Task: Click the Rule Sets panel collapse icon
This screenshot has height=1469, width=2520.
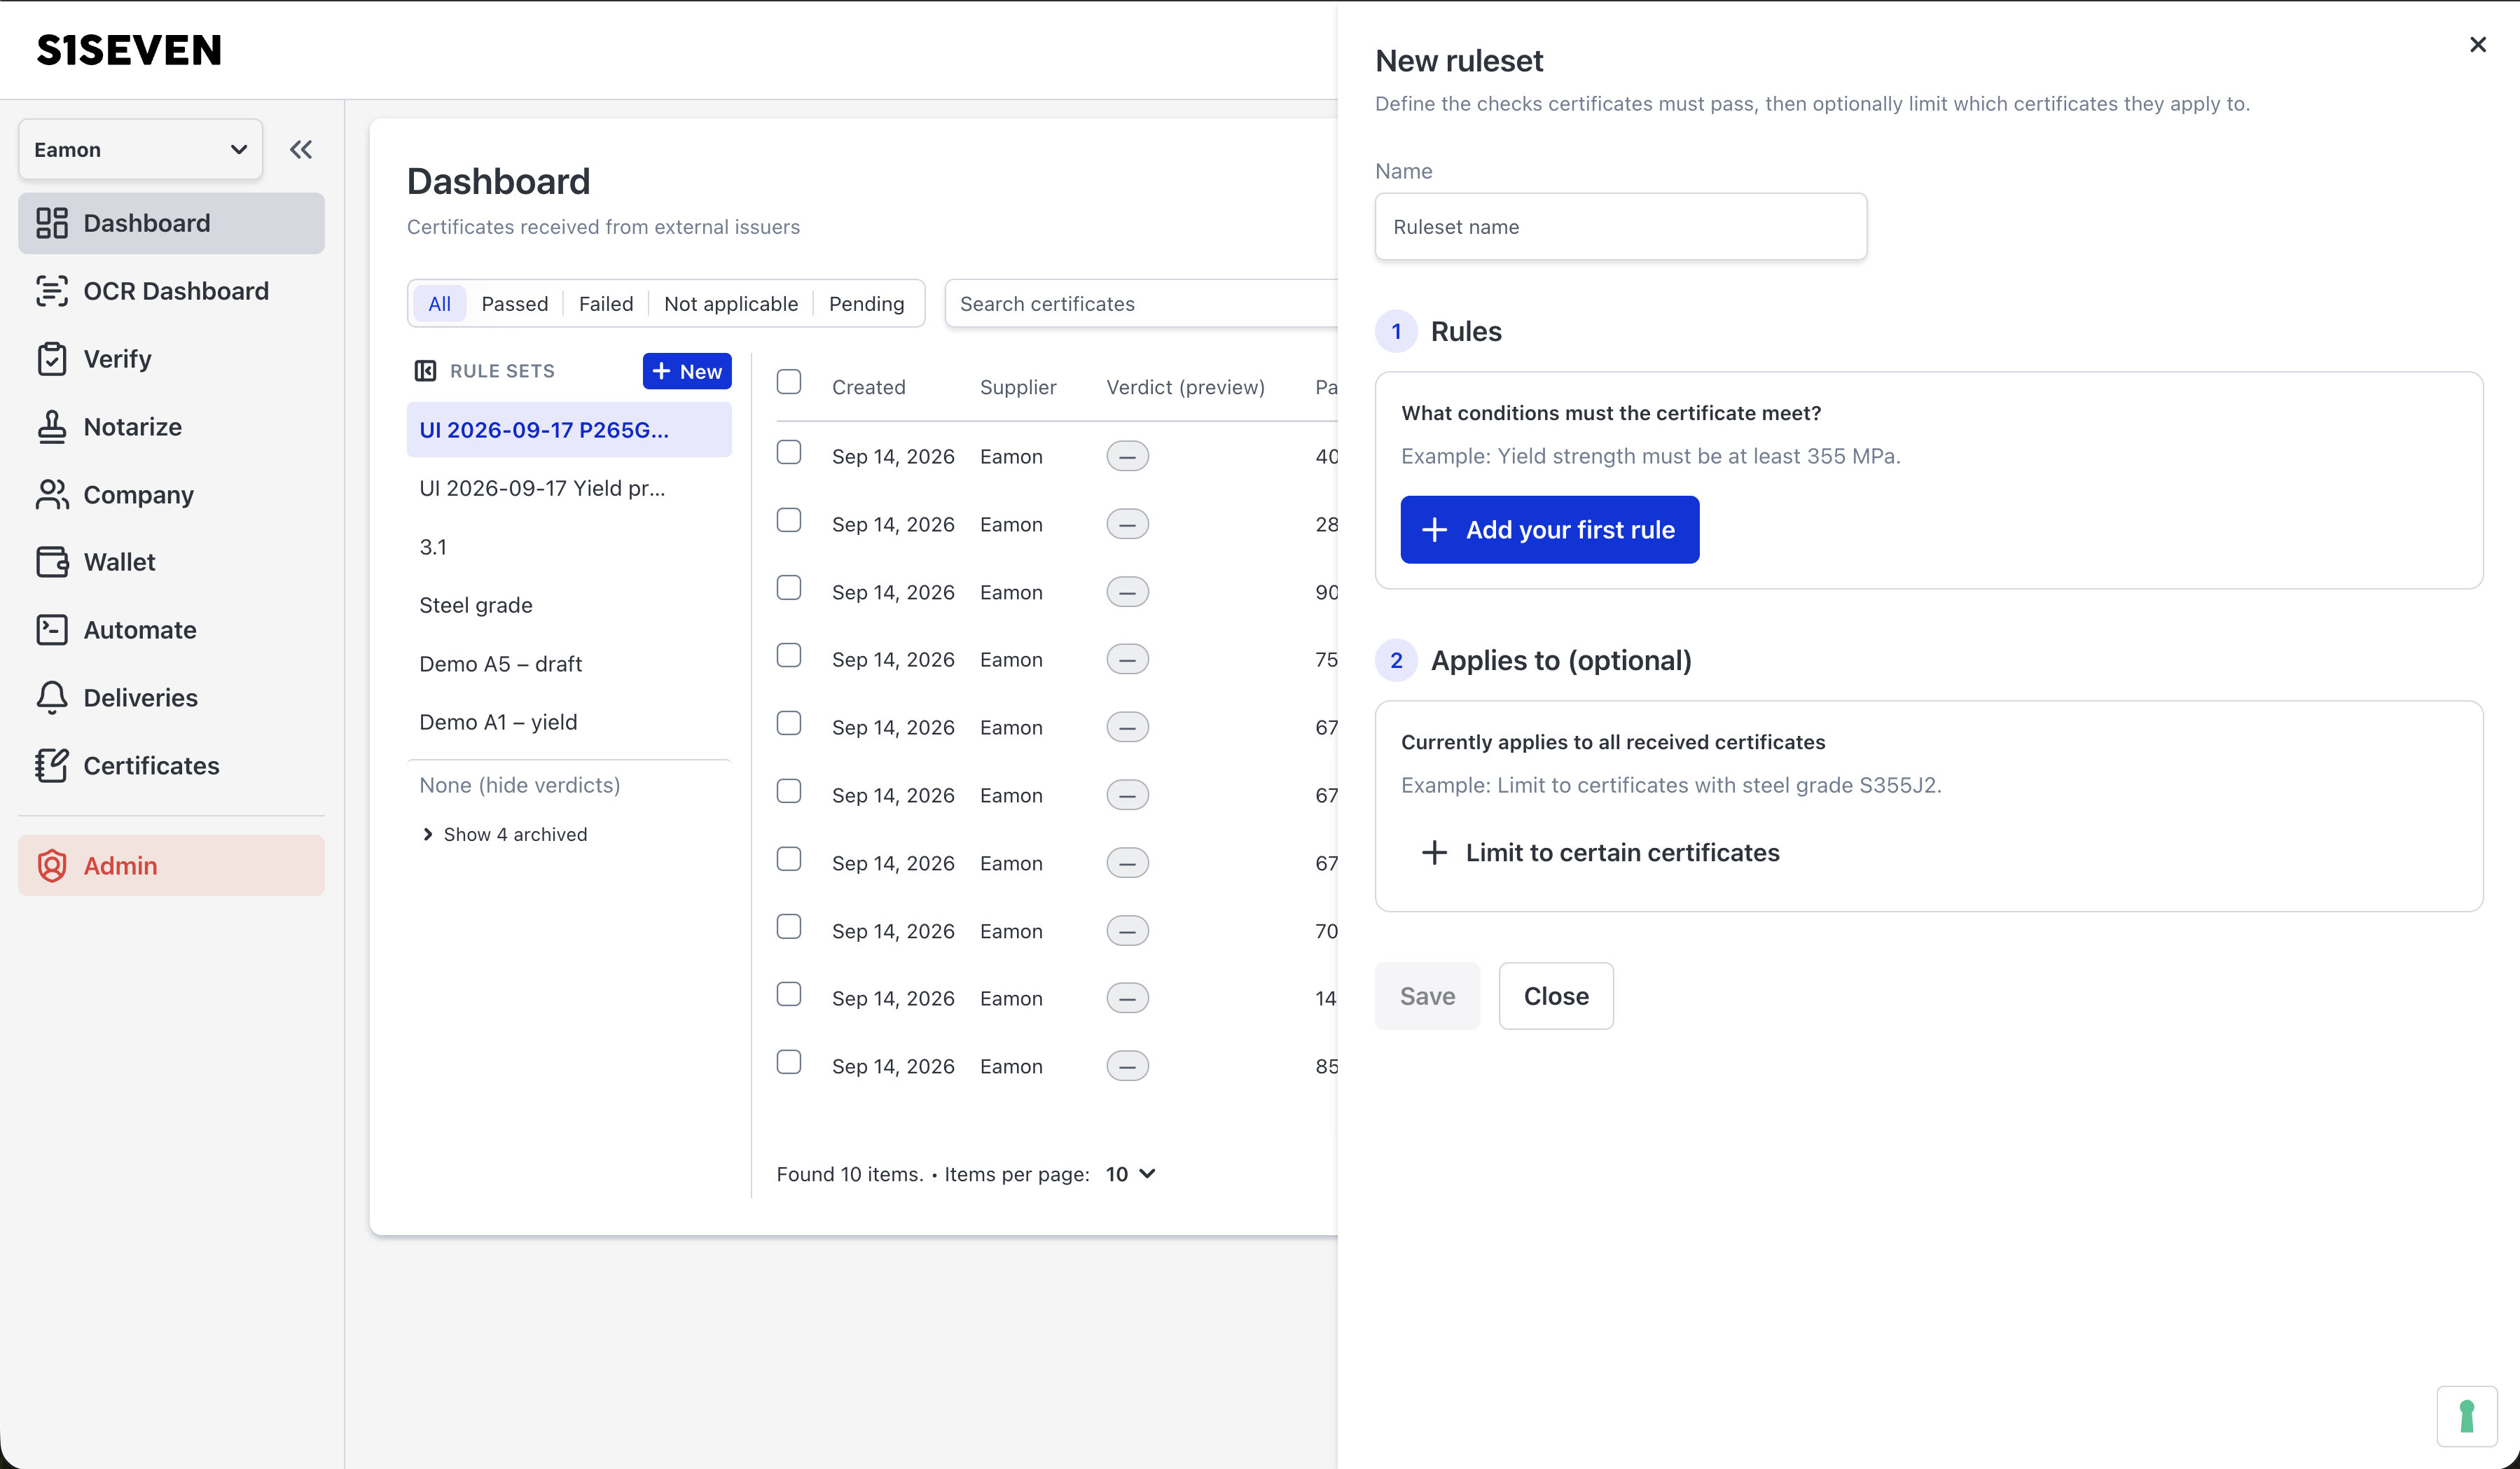Action: pos(425,371)
